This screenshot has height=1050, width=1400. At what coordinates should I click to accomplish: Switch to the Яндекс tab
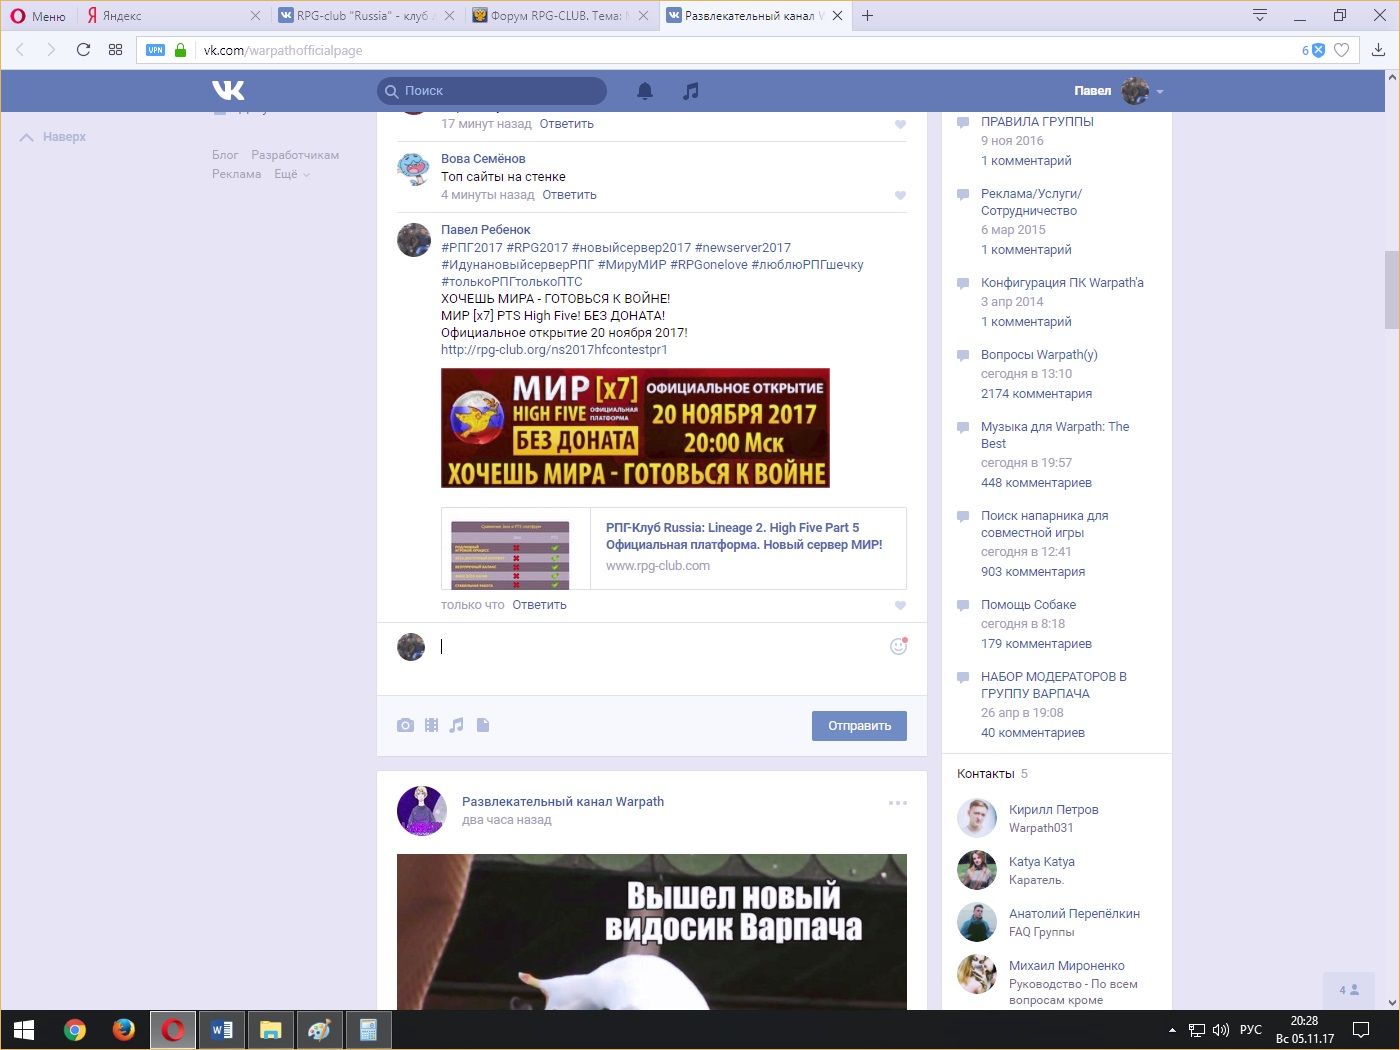pos(172,15)
